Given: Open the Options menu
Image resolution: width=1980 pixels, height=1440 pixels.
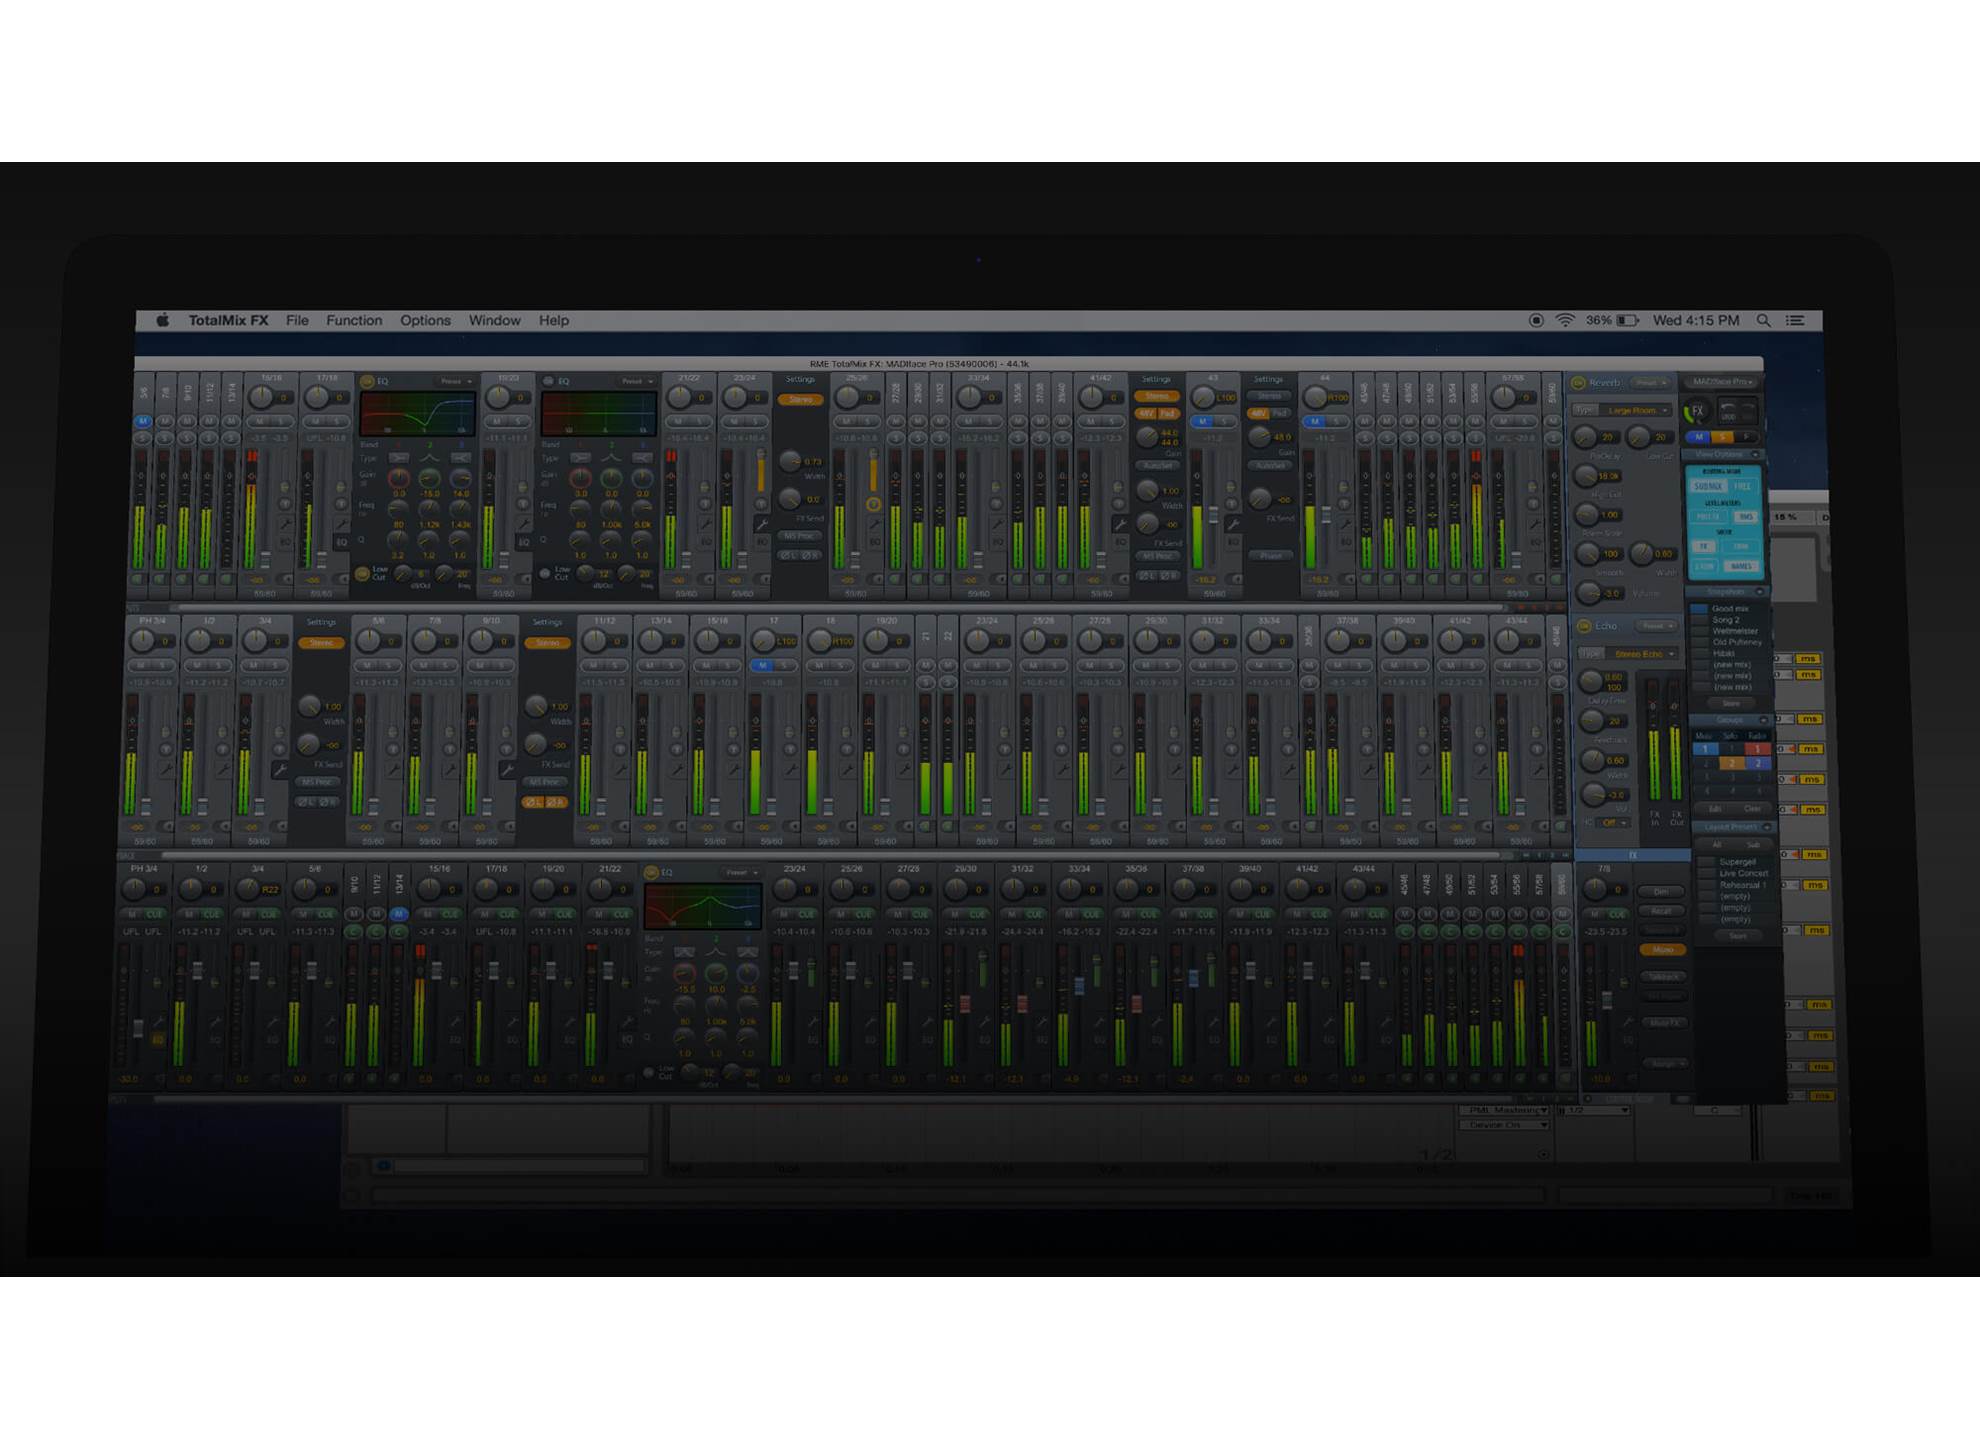Looking at the screenshot, I should [425, 321].
